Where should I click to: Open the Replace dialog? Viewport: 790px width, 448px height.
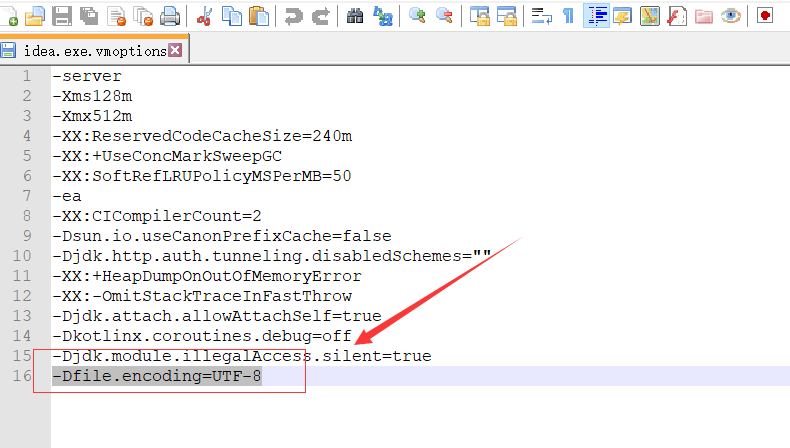coord(382,16)
